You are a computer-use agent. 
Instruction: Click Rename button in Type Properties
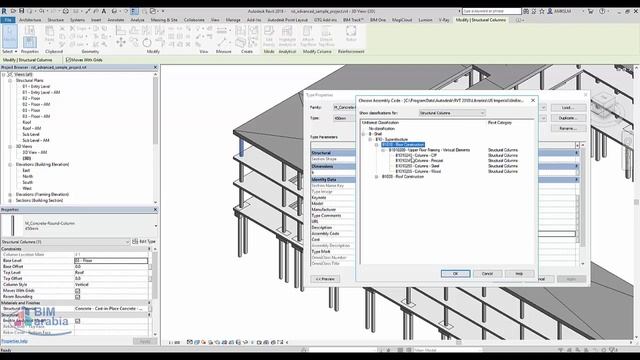[x=568, y=128]
